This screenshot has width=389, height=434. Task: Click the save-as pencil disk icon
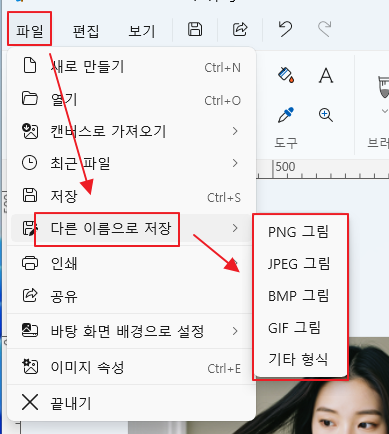coord(29,228)
